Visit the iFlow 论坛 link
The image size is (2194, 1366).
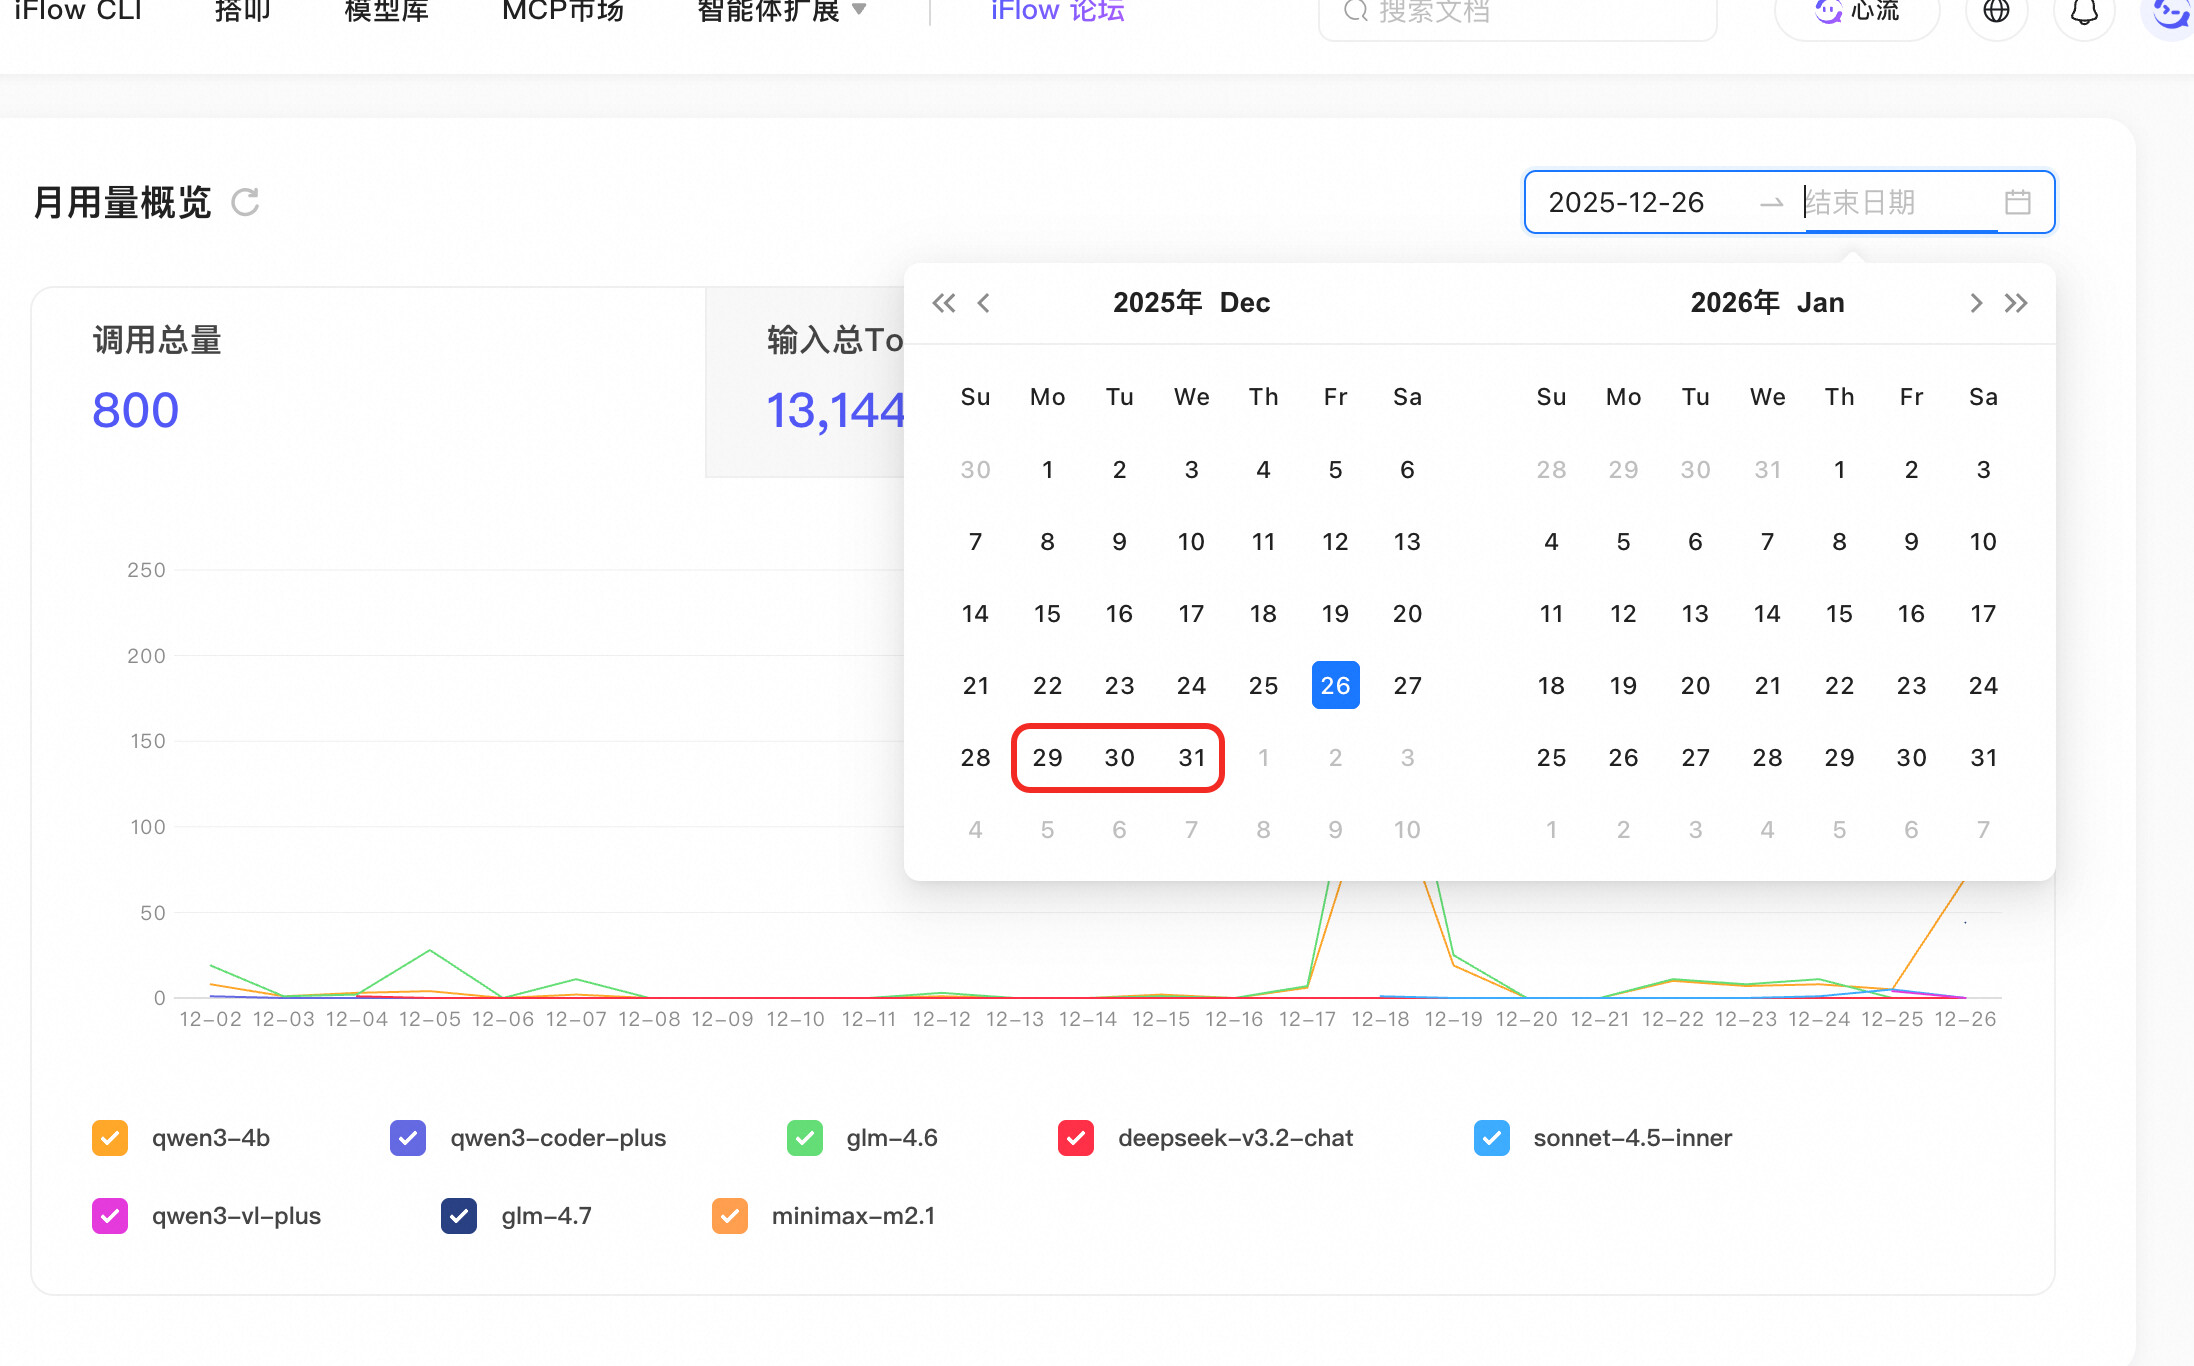tap(1058, 12)
